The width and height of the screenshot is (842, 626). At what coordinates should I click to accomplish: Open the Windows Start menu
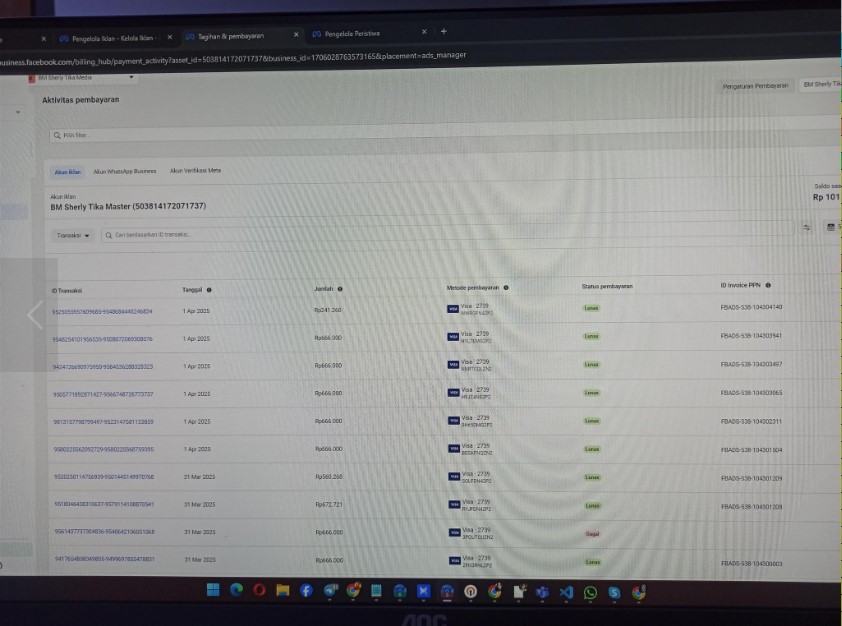213,591
